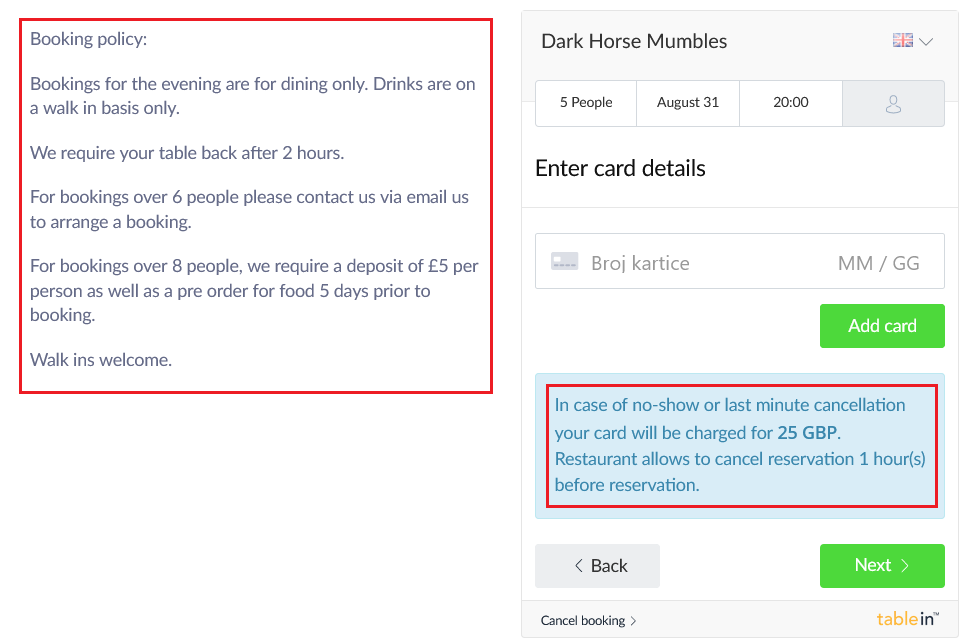Click the guest profile person icon
The image size is (968, 644).
894,104
